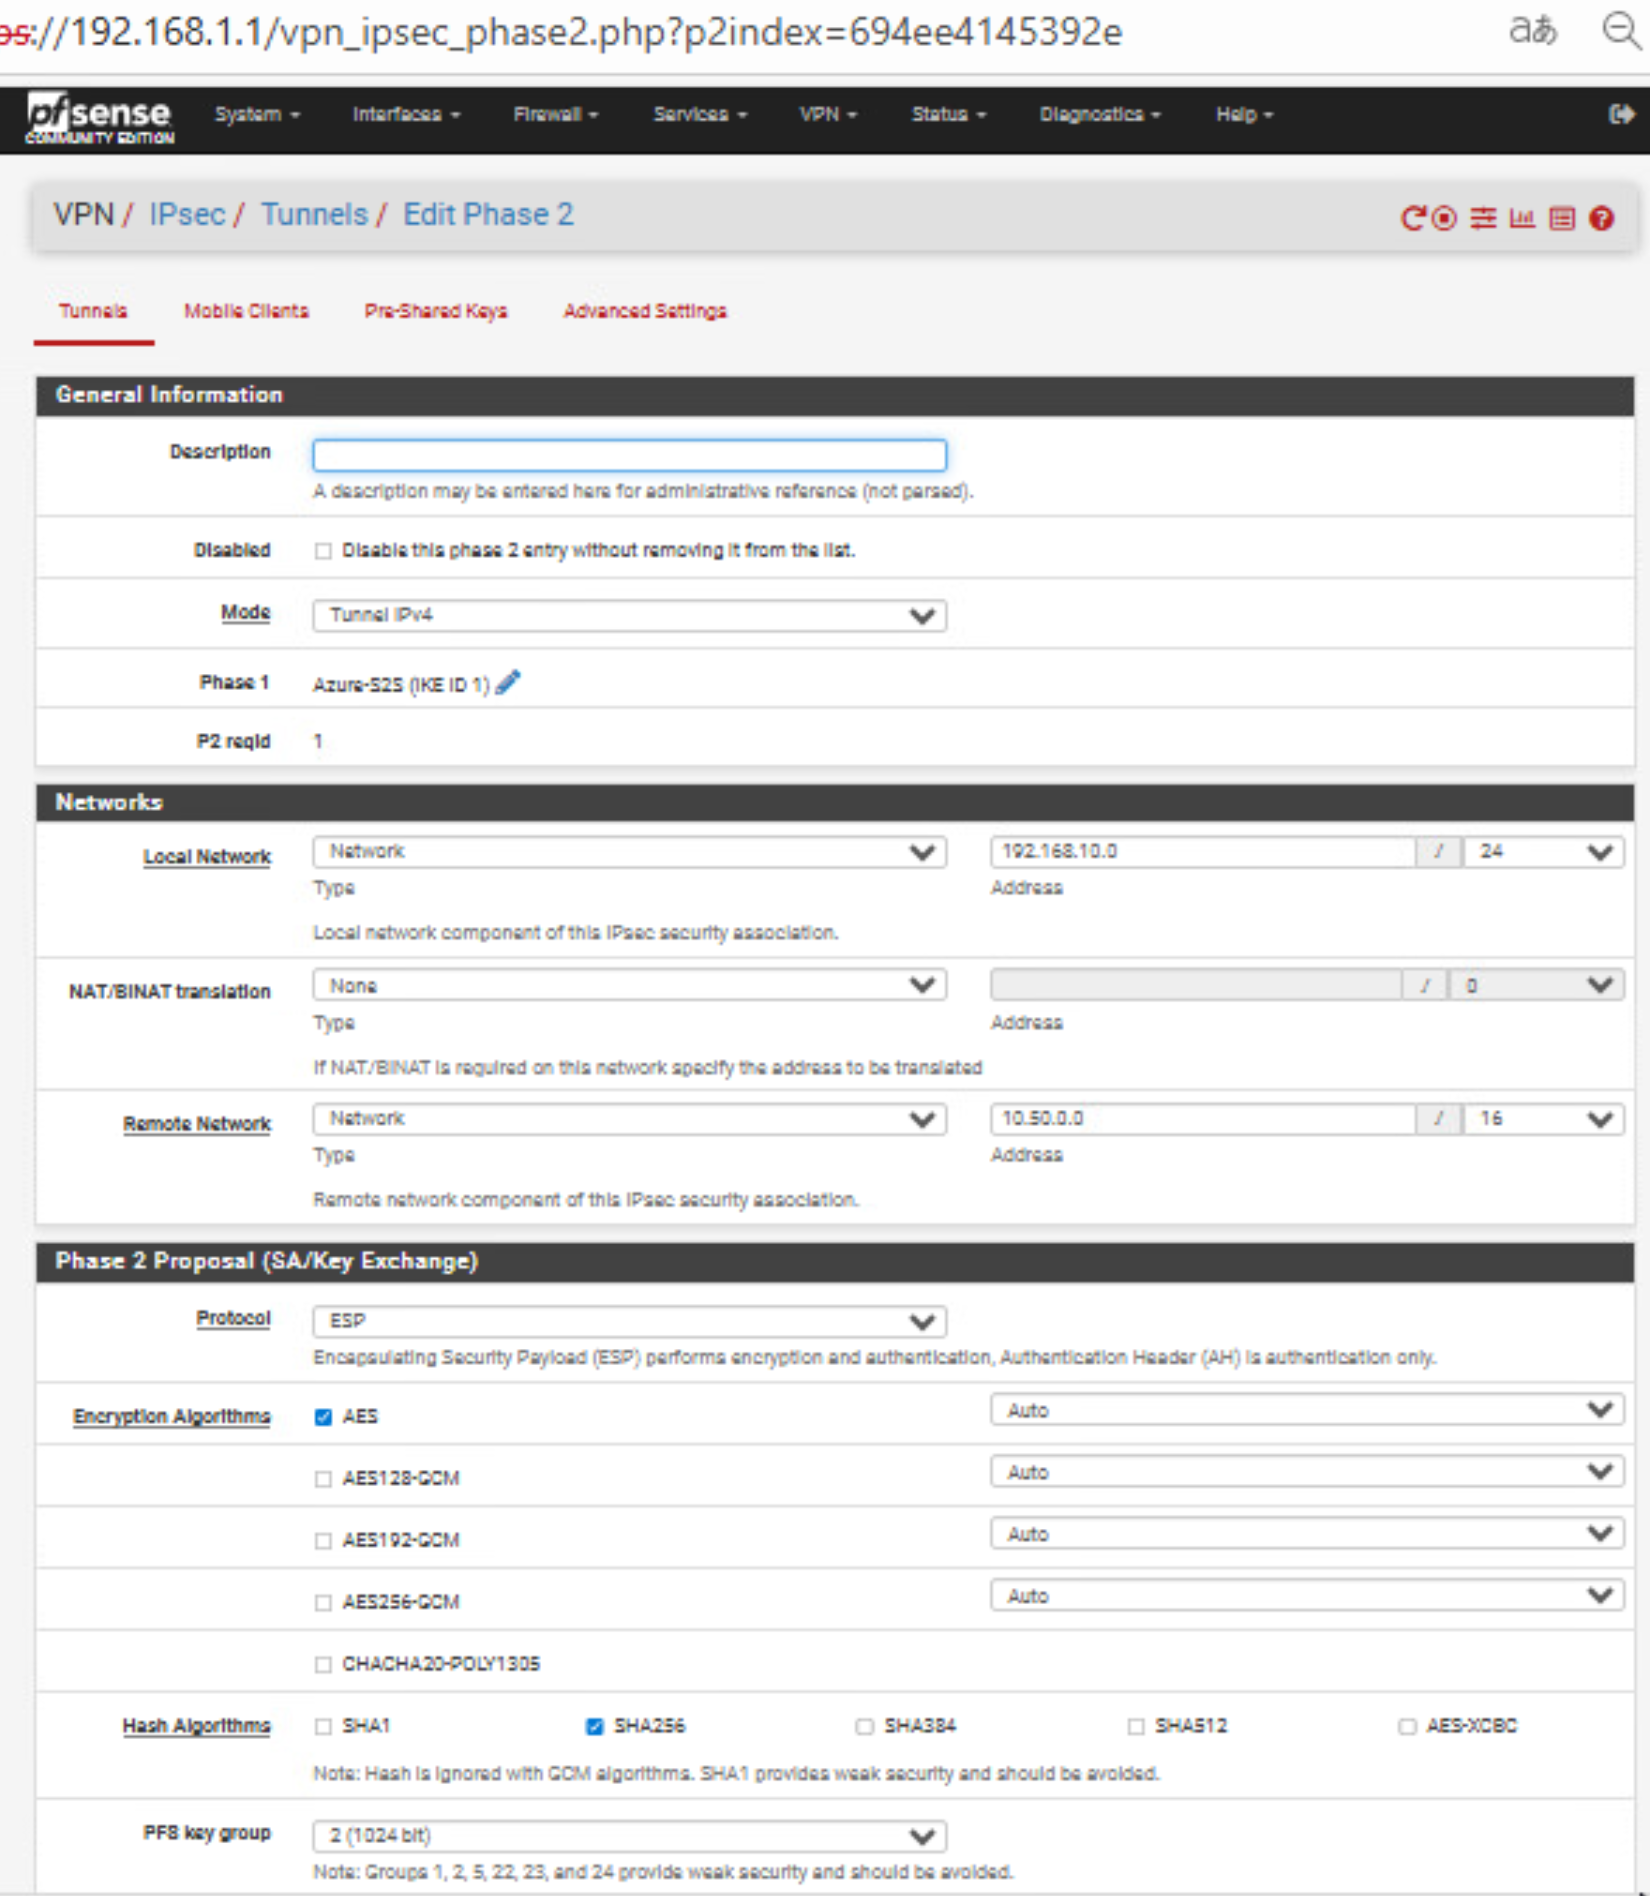Click into the Description text field
The width and height of the screenshot is (1650, 1896).
click(x=629, y=455)
